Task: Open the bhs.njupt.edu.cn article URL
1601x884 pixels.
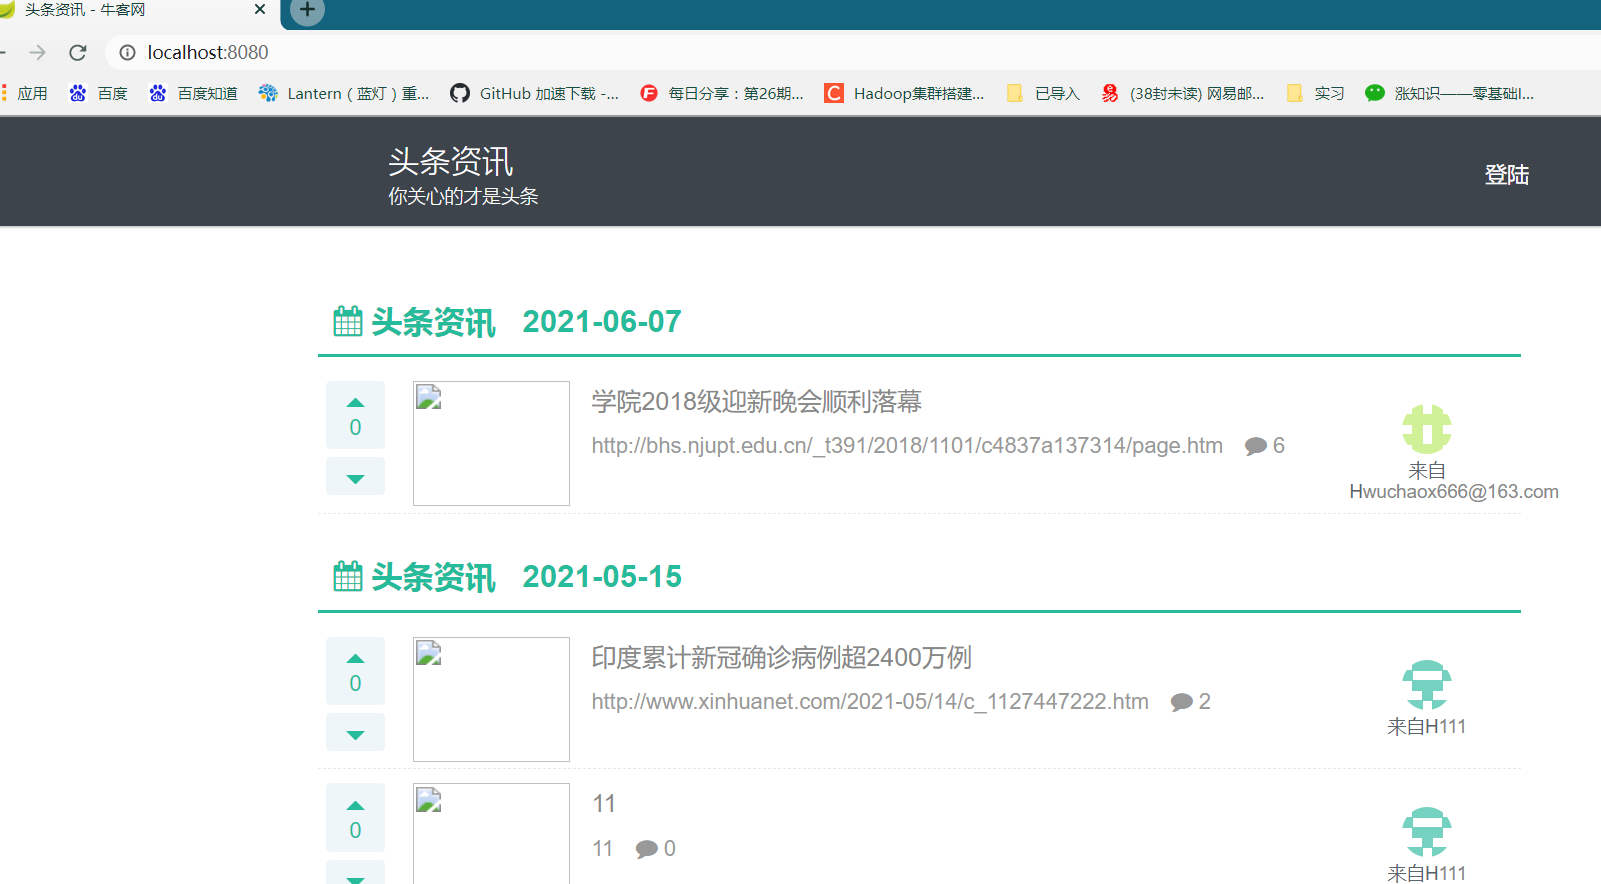Action: click(x=906, y=446)
